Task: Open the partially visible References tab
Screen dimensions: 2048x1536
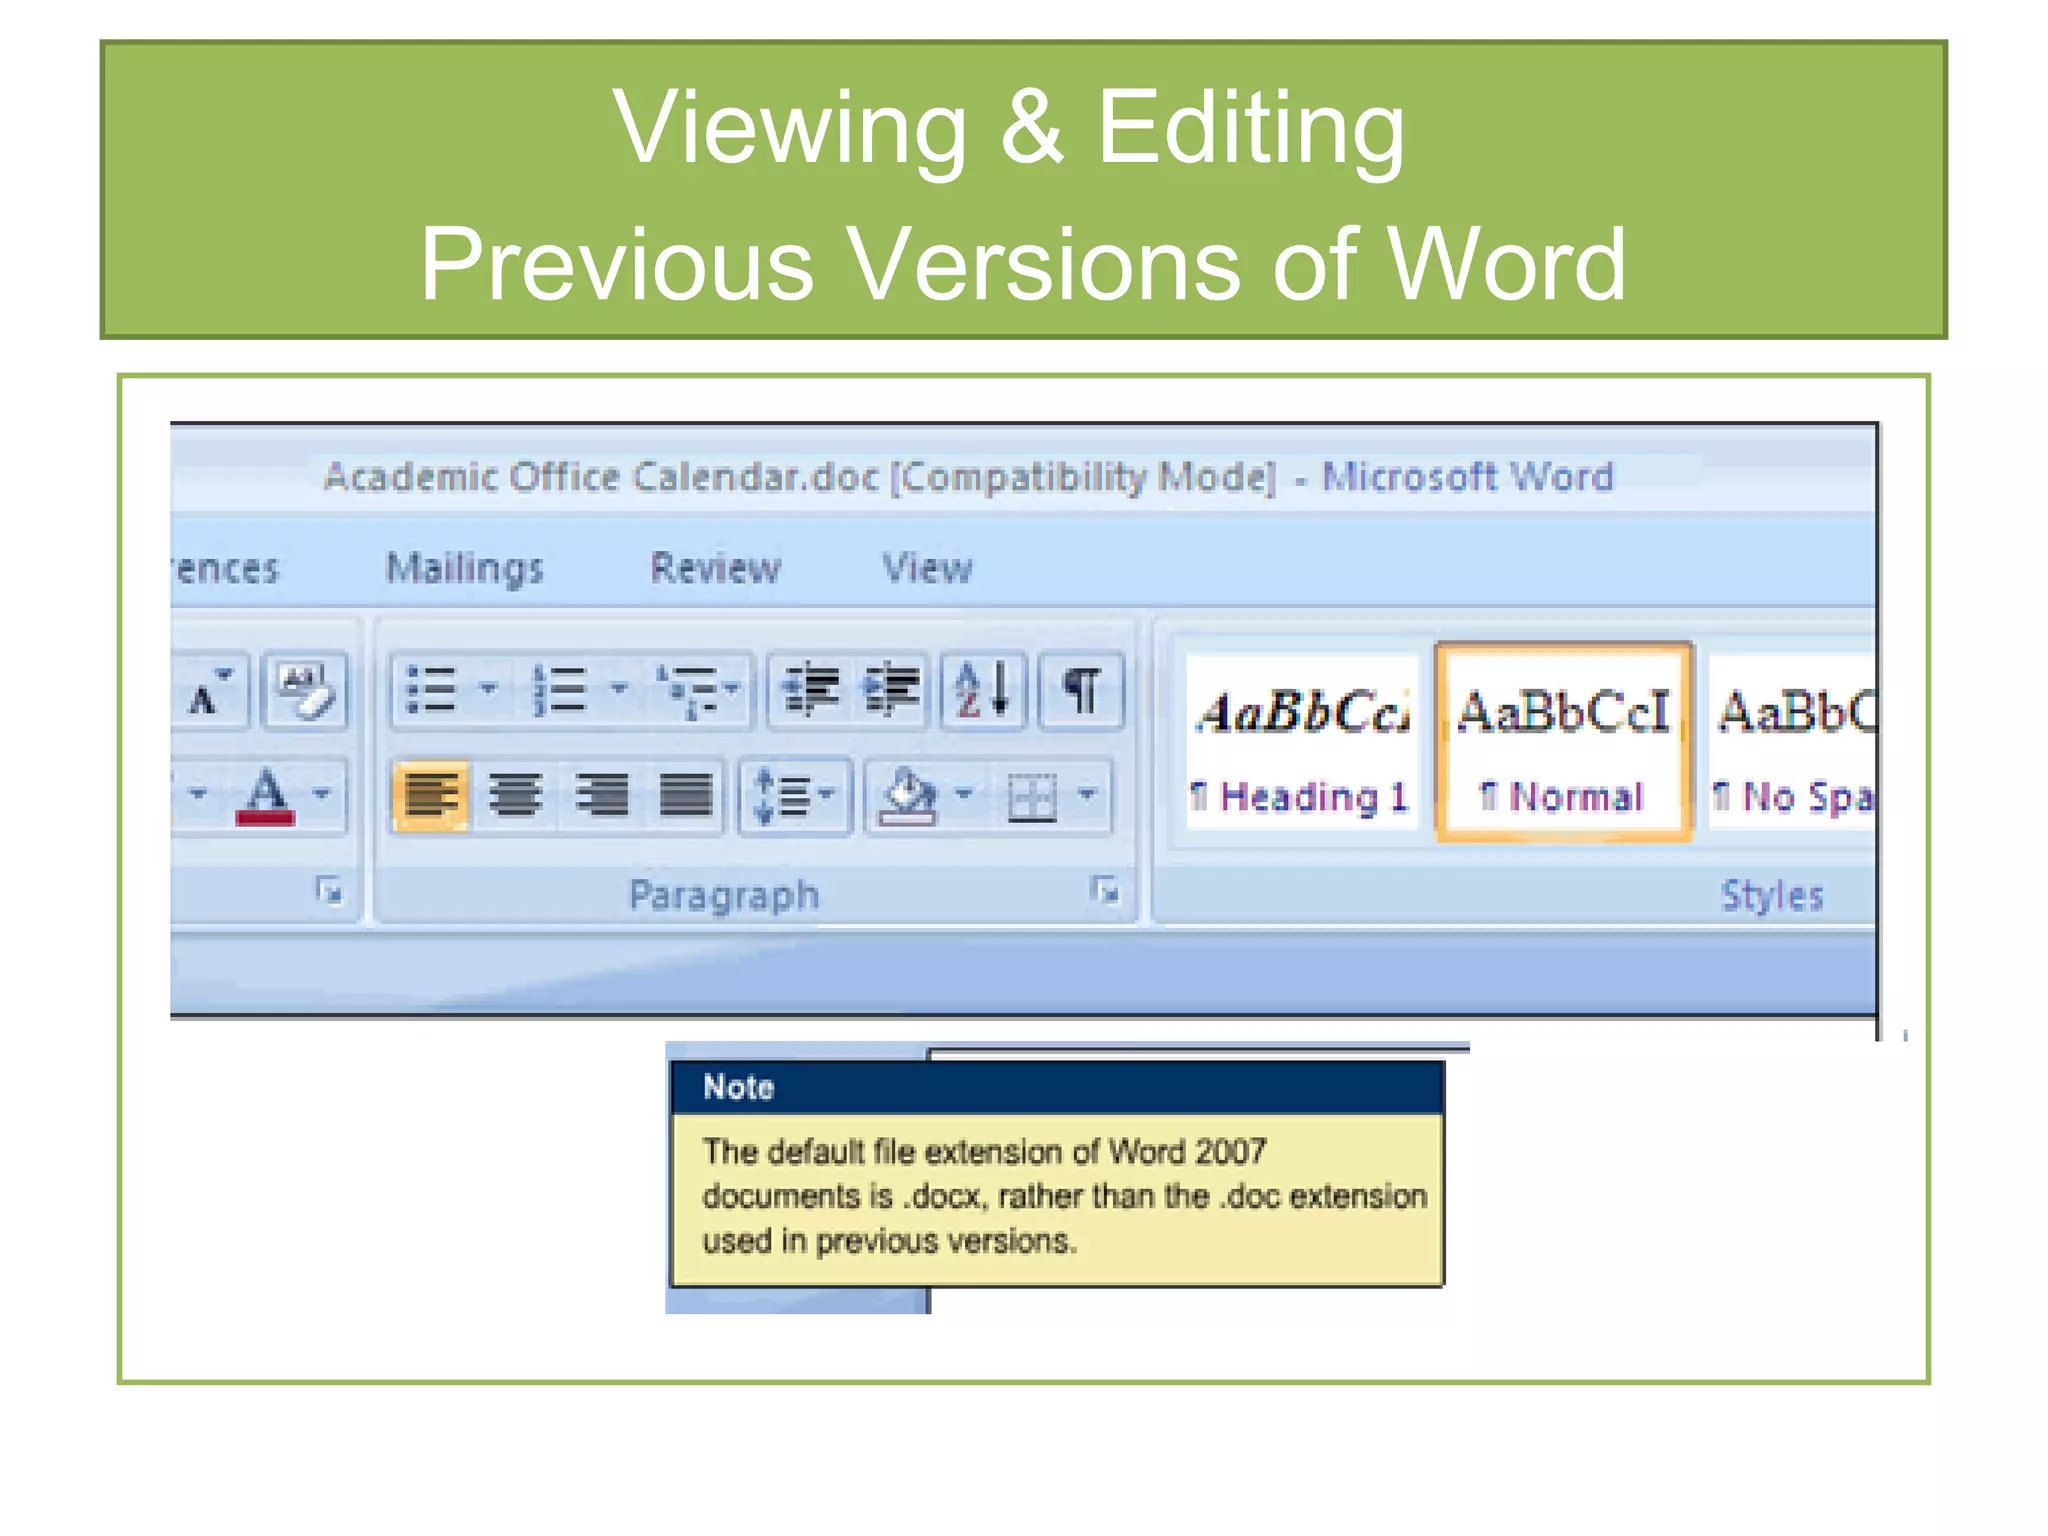Action: 226,568
